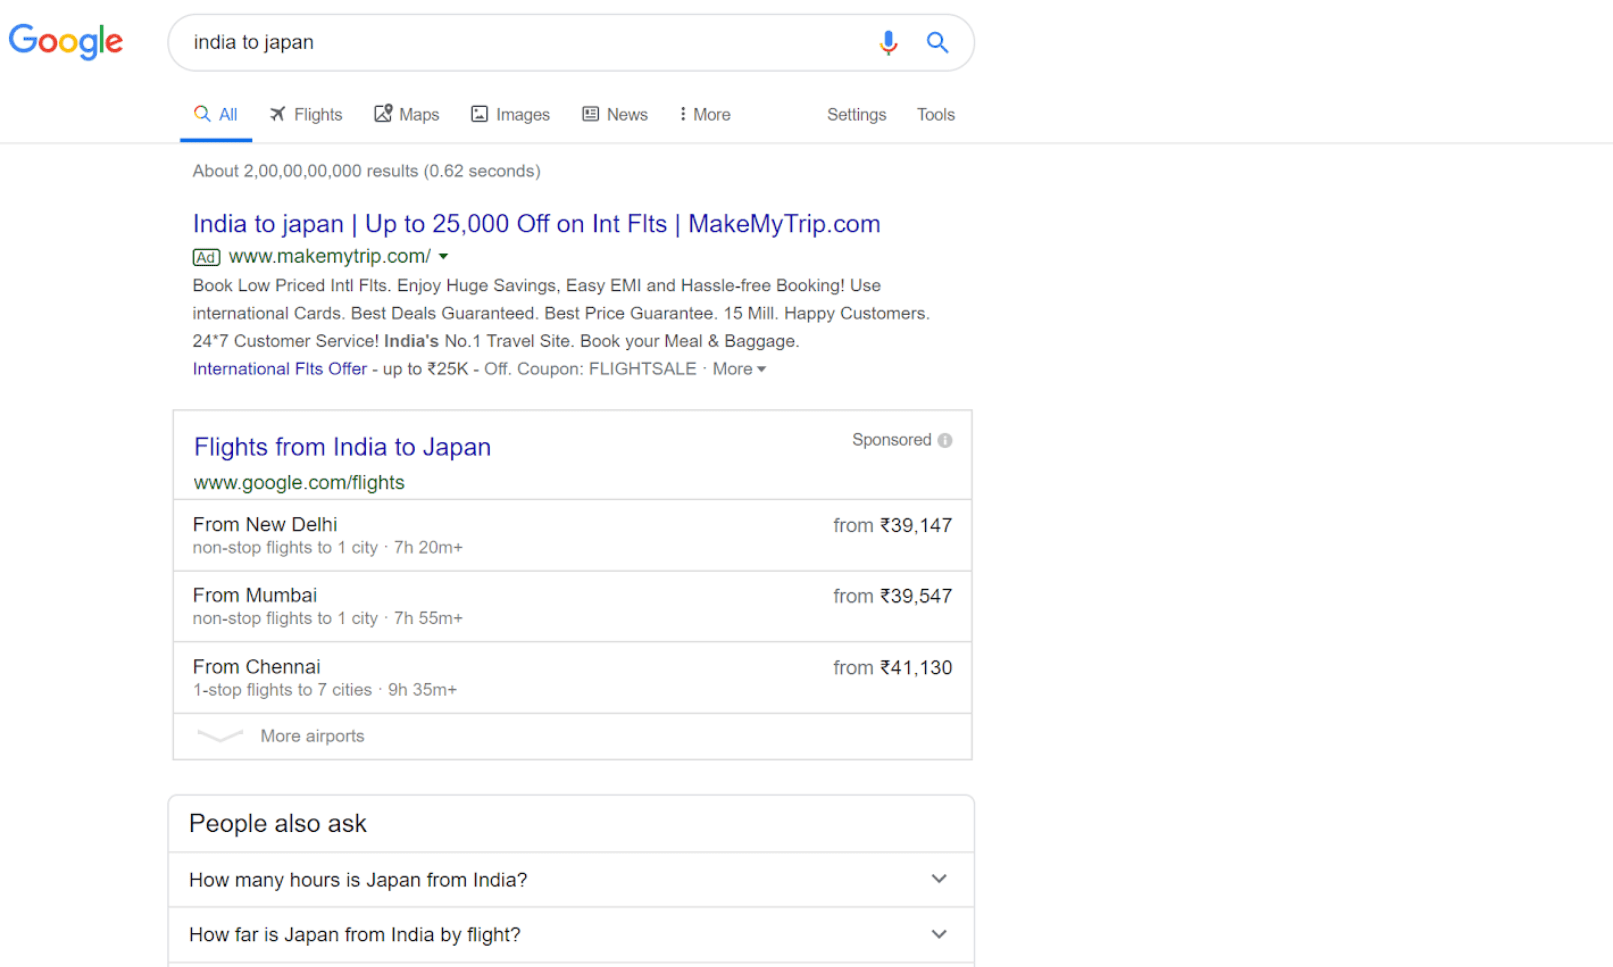The image size is (1613, 967).
Task: Click the Images picture icon
Action: click(x=480, y=114)
